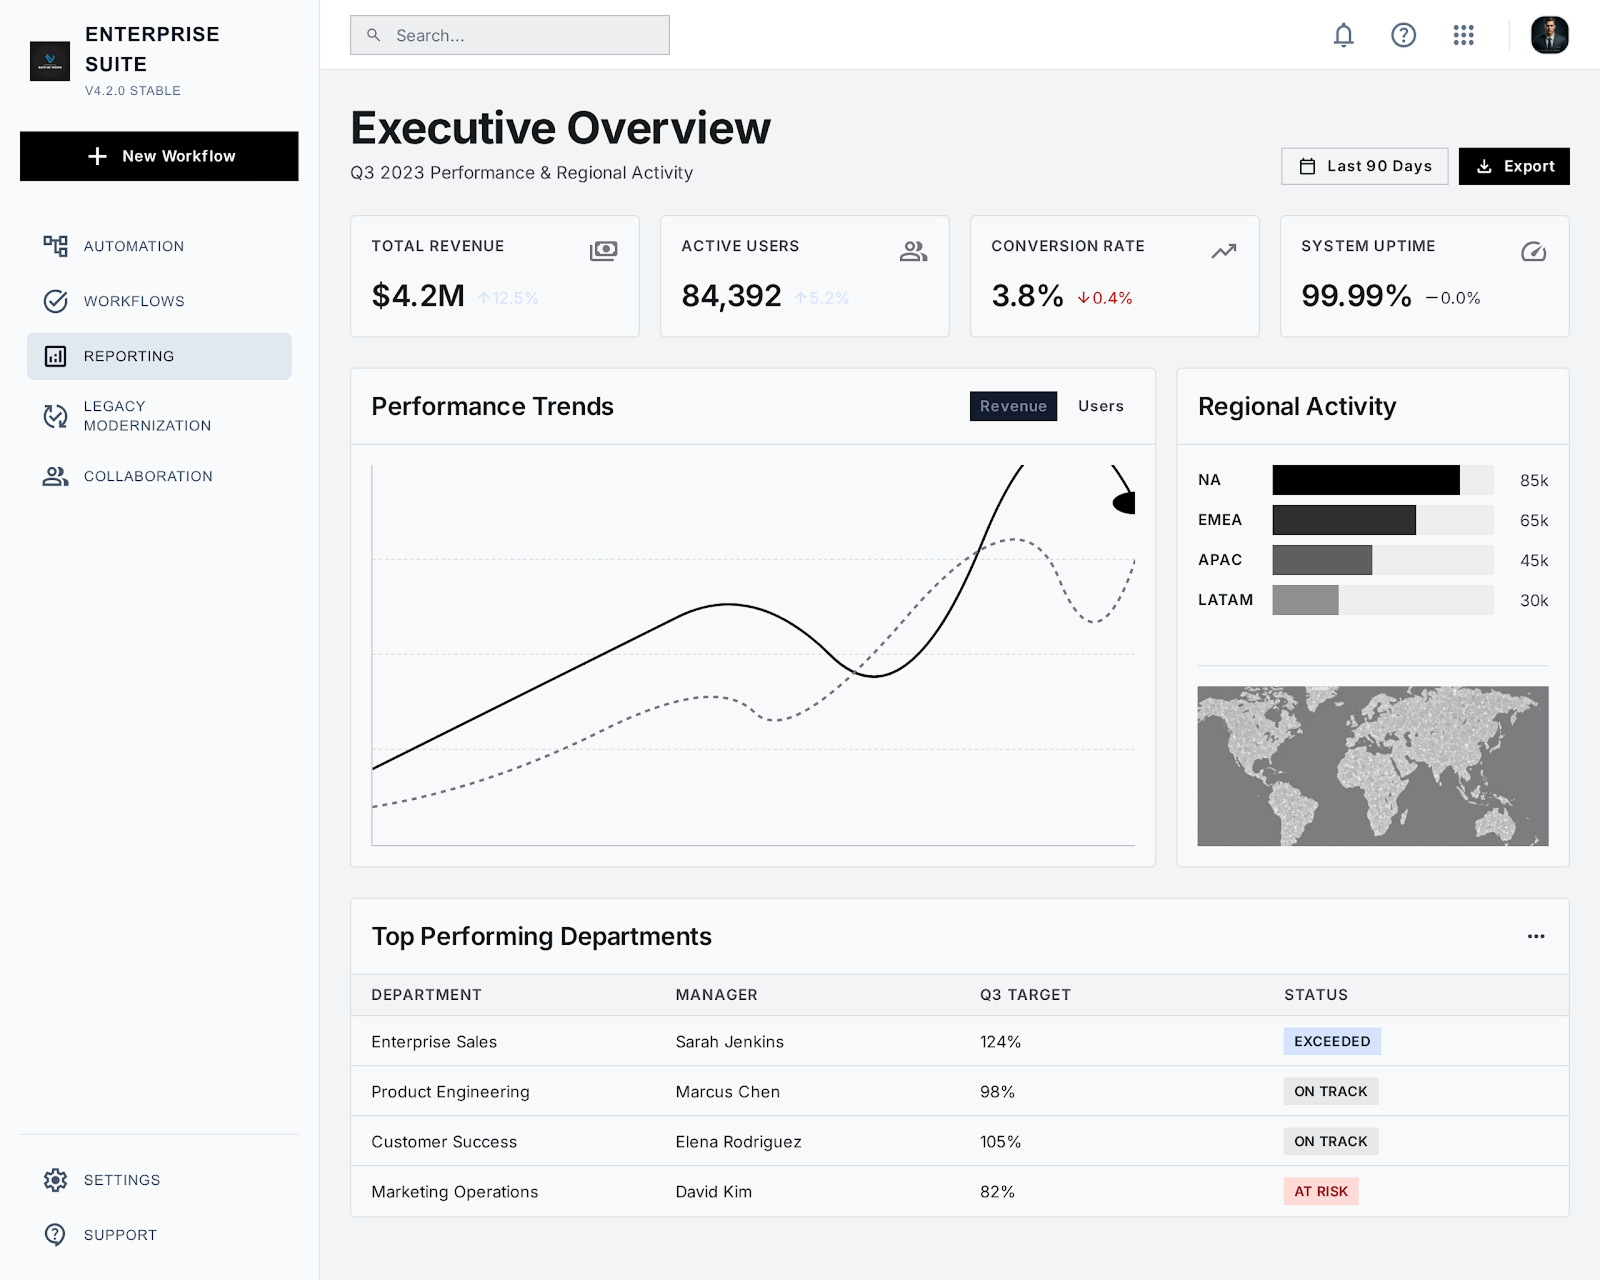The width and height of the screenshot is (1600, 1280).
Task: Click the $4.2M total revenue value
Action: [x=418, y=296]
